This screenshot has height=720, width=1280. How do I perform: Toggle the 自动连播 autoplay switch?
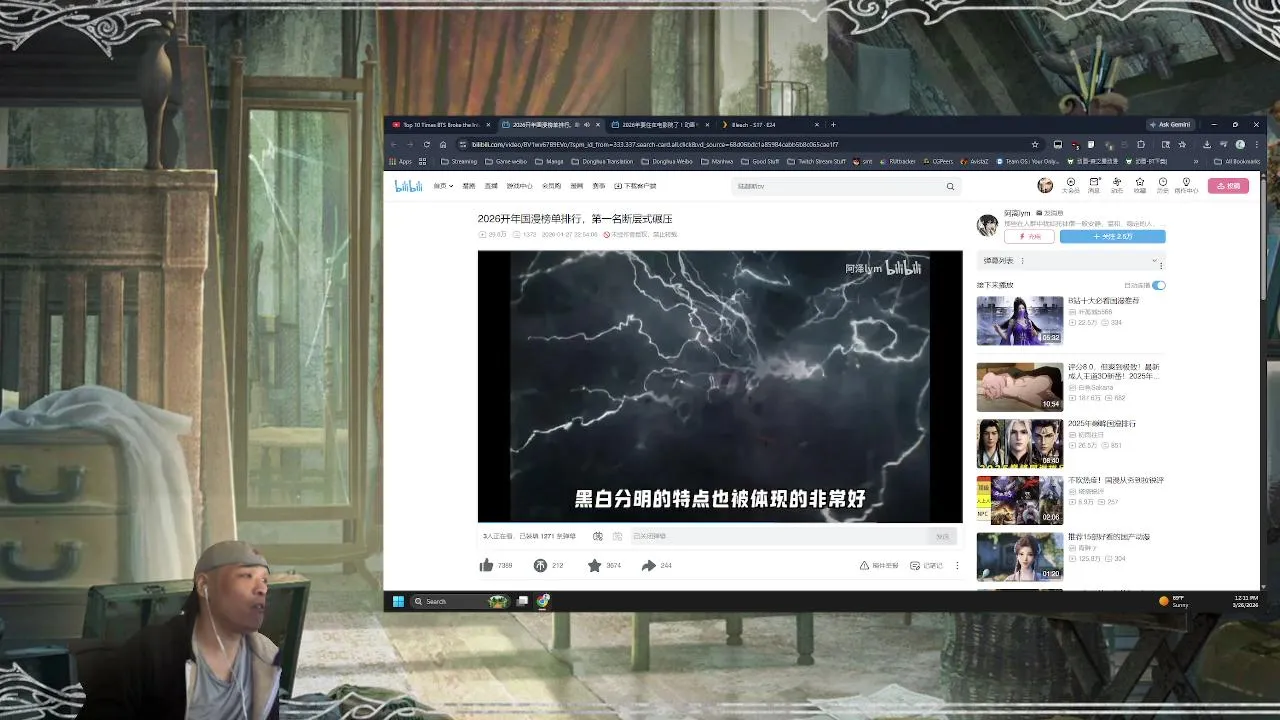click(1158, 285)
